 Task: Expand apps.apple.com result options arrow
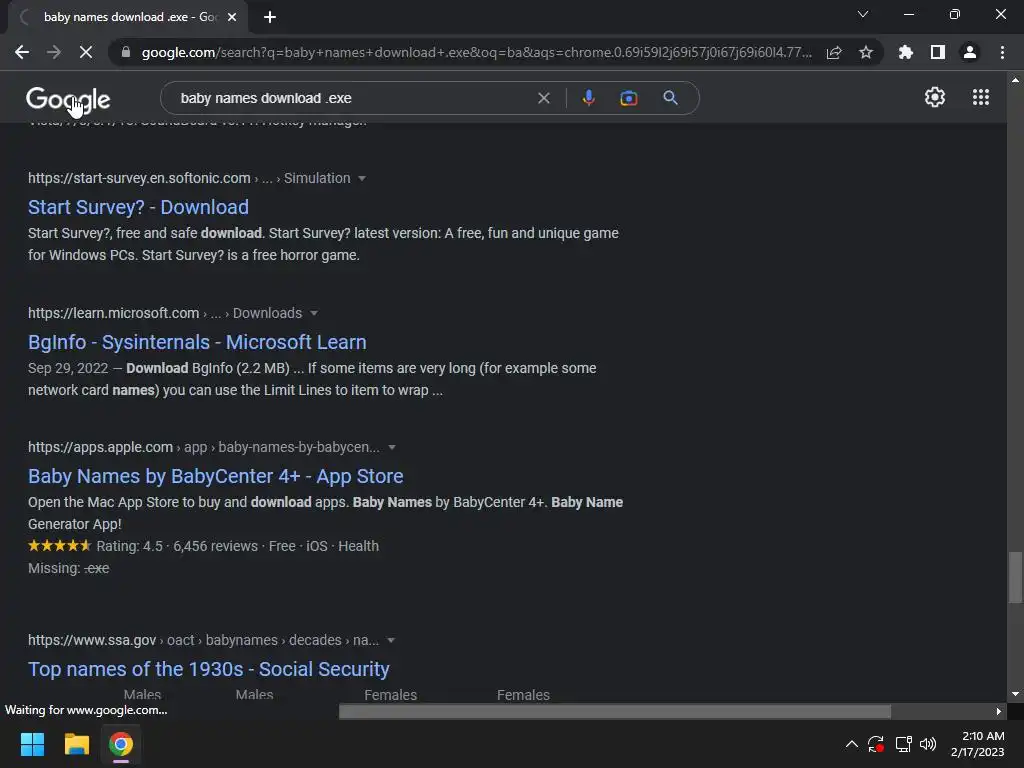pos(392,447)
